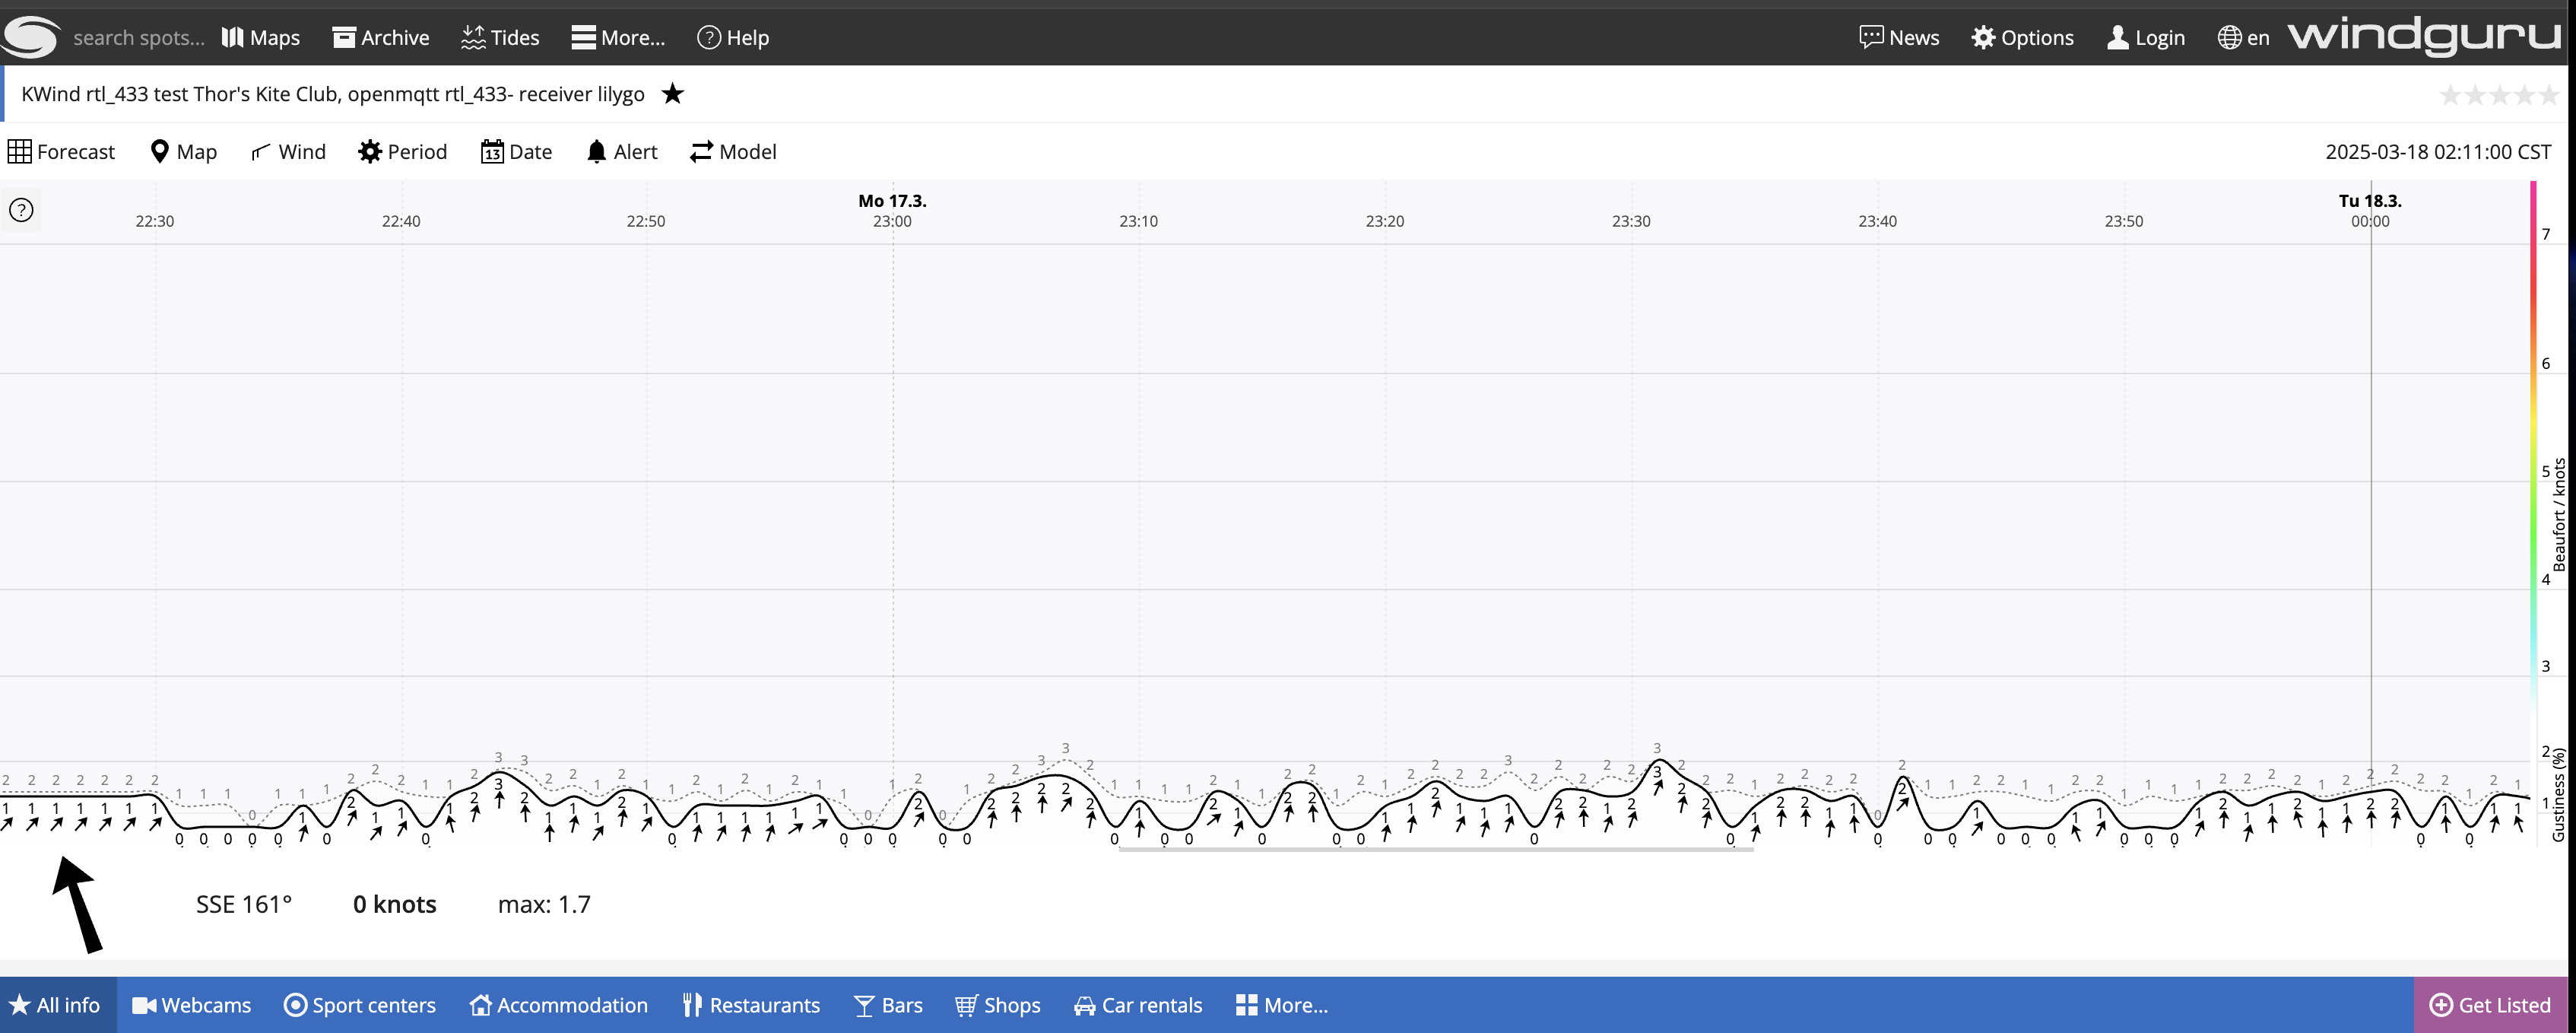Click the 0 knots wind speed value
The image size is (2576, 1033).
coord(395,904)
